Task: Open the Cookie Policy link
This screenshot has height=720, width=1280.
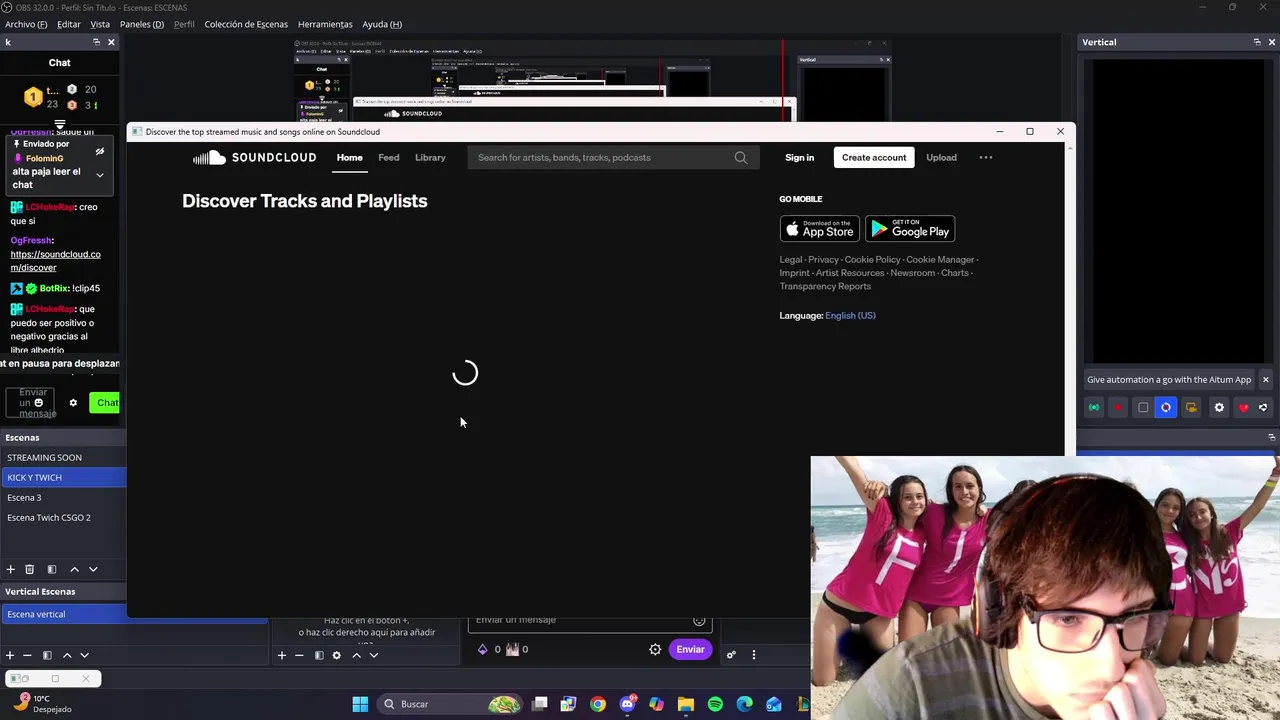Action: (872, 259)
